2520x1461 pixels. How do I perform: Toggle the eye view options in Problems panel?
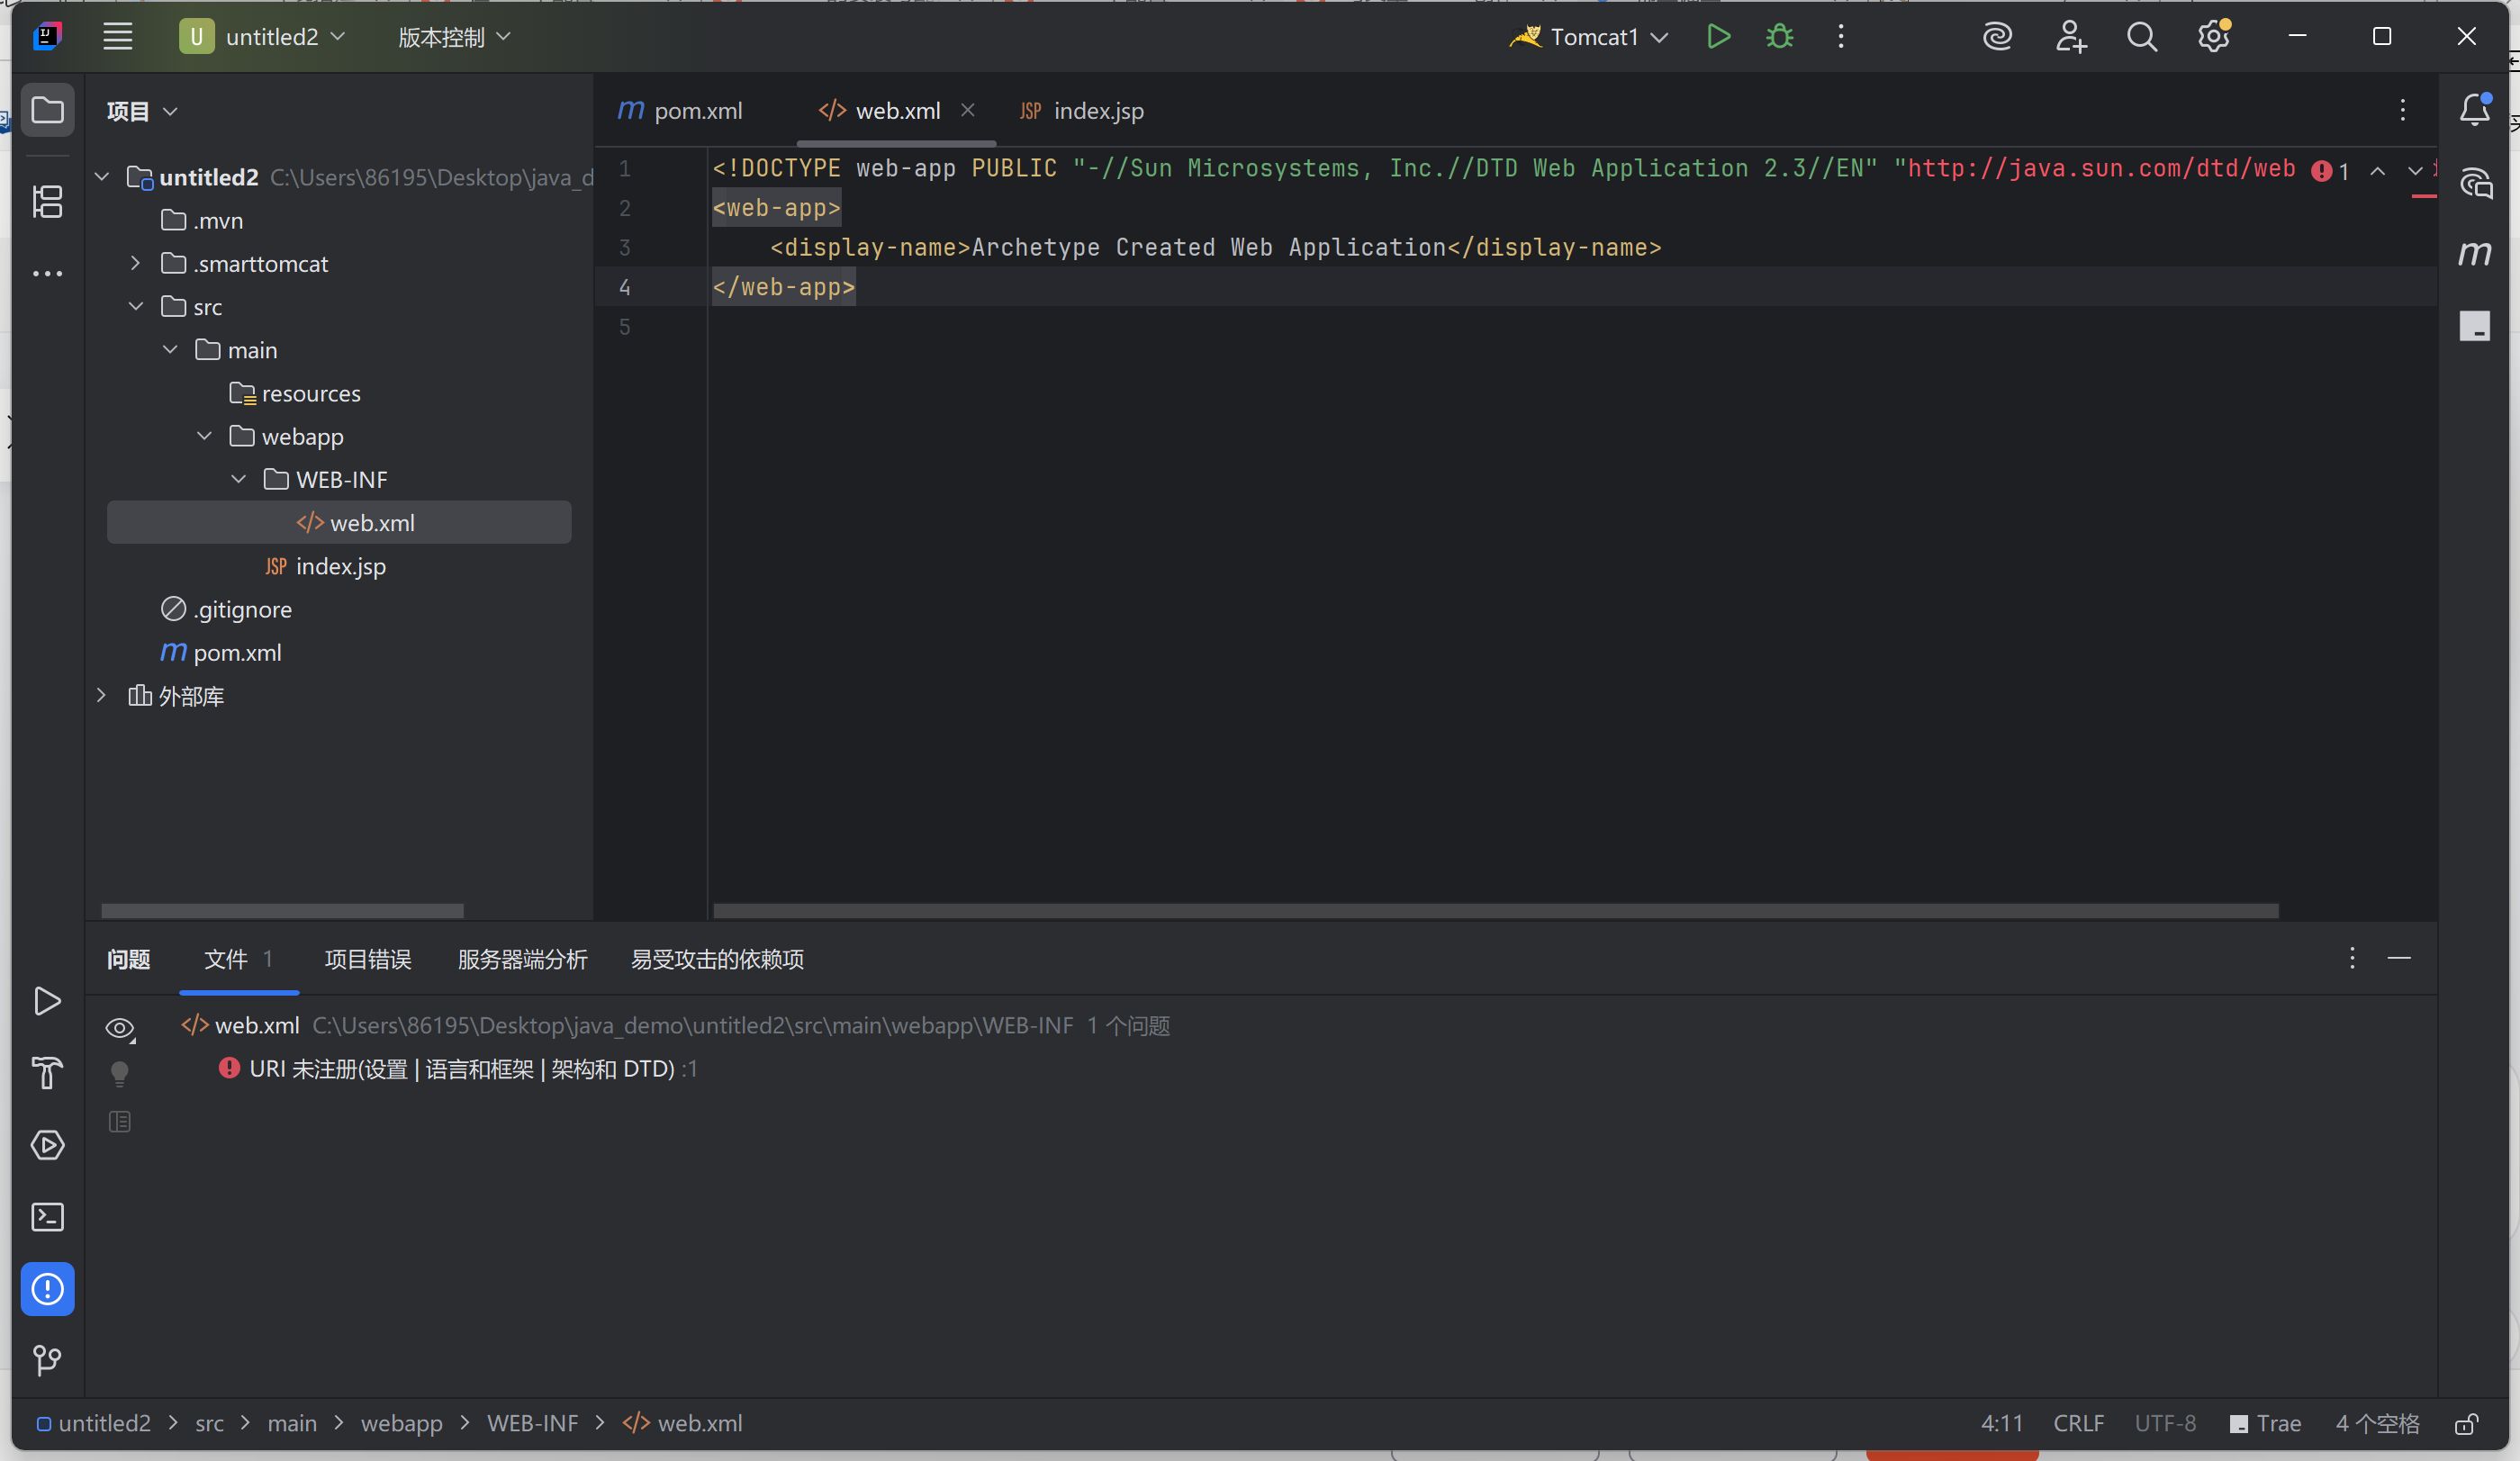pyautogui.click(x=120, y=1028)
